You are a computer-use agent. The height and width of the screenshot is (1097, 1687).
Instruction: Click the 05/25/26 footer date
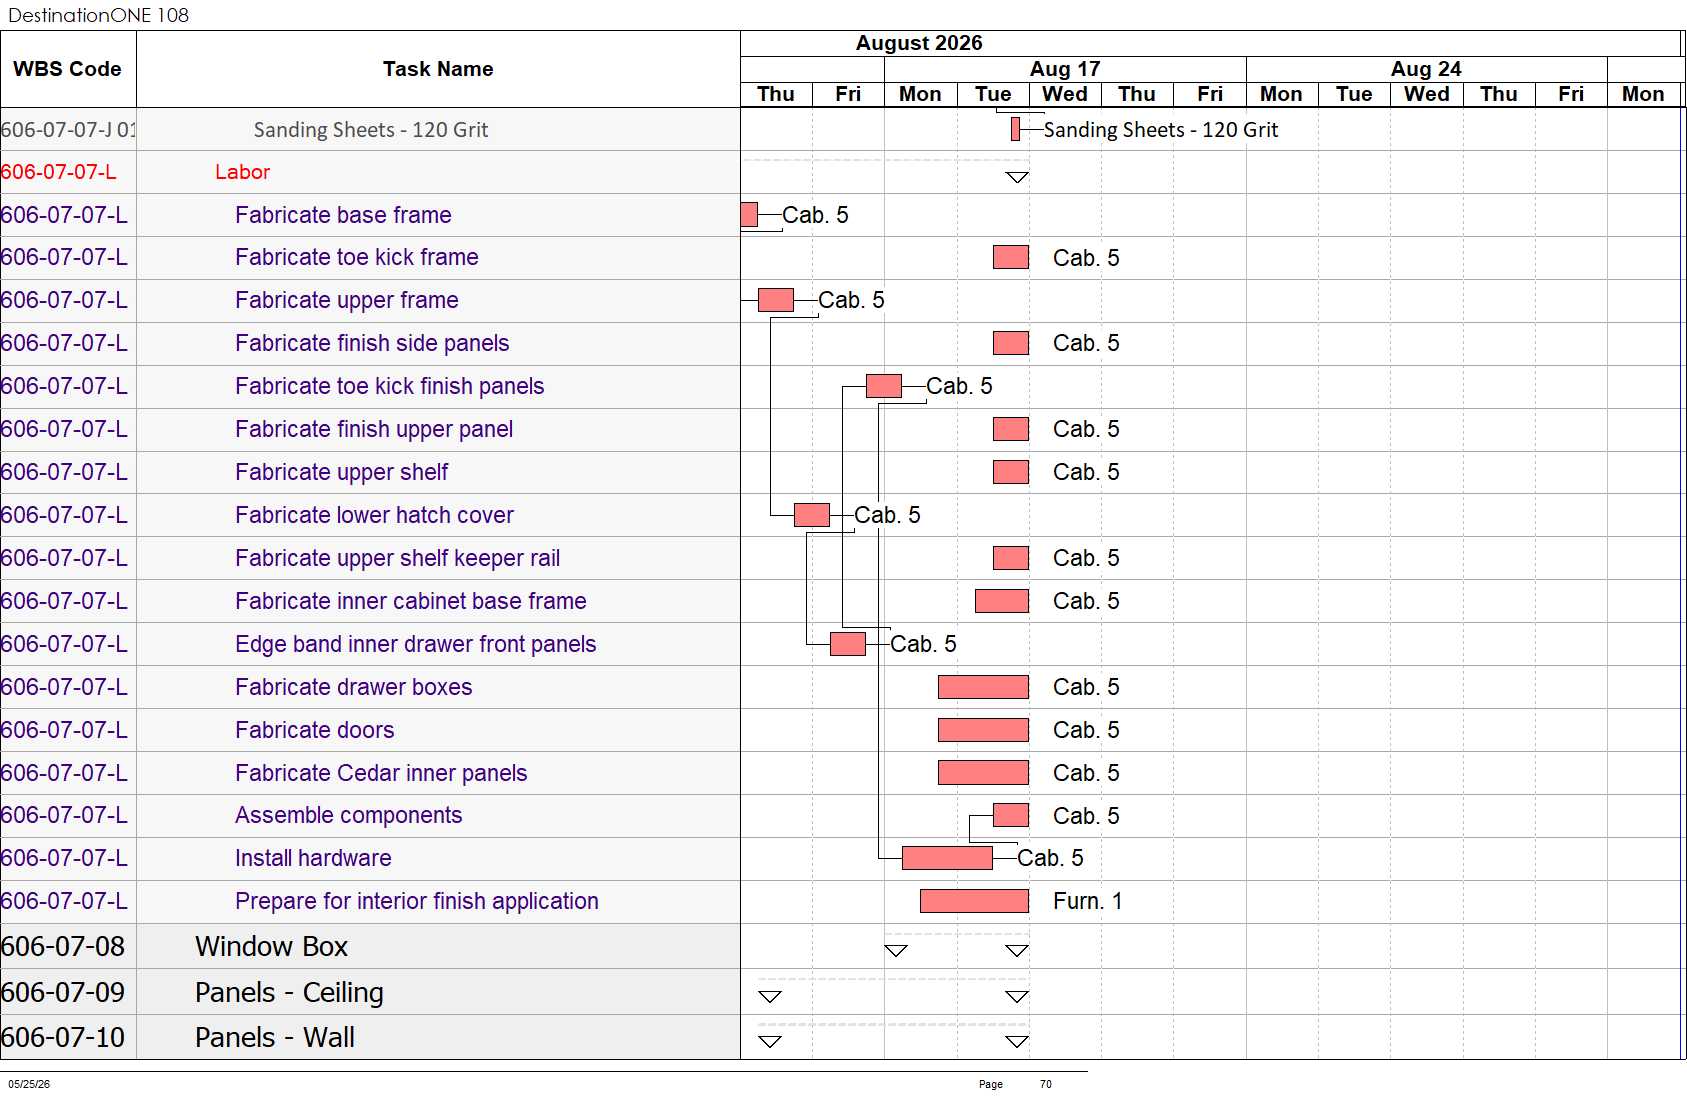point(29,1084)
